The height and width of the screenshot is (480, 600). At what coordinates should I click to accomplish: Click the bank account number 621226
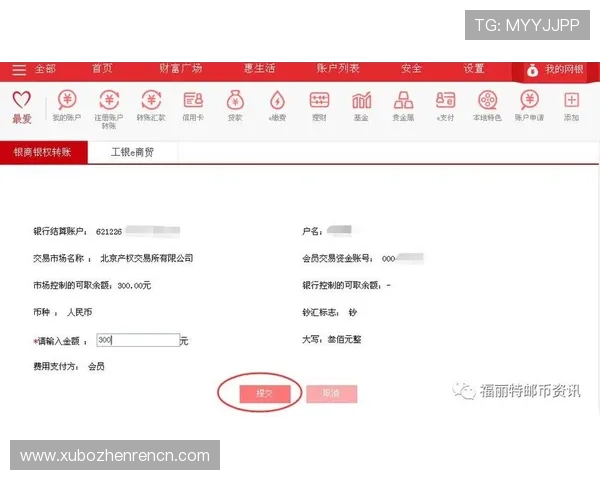109,232
